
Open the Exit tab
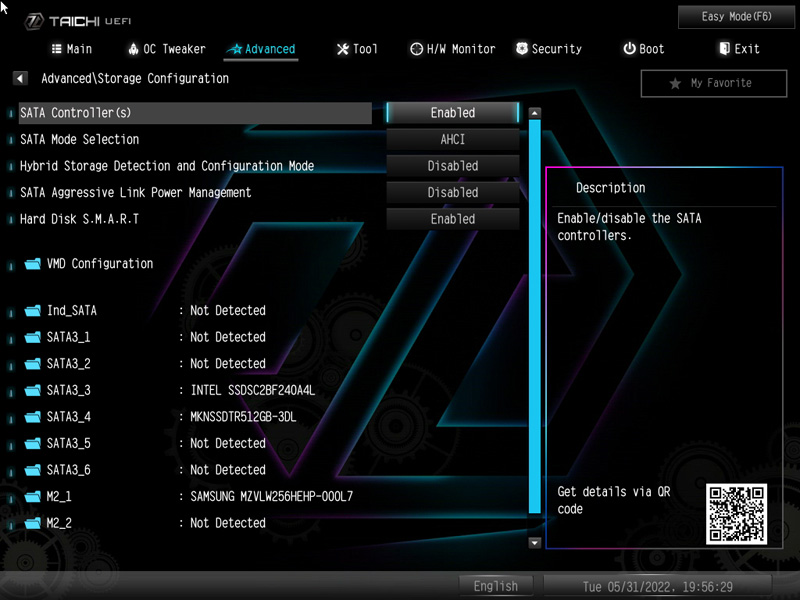pyautogui.click(x=740, y=49)
